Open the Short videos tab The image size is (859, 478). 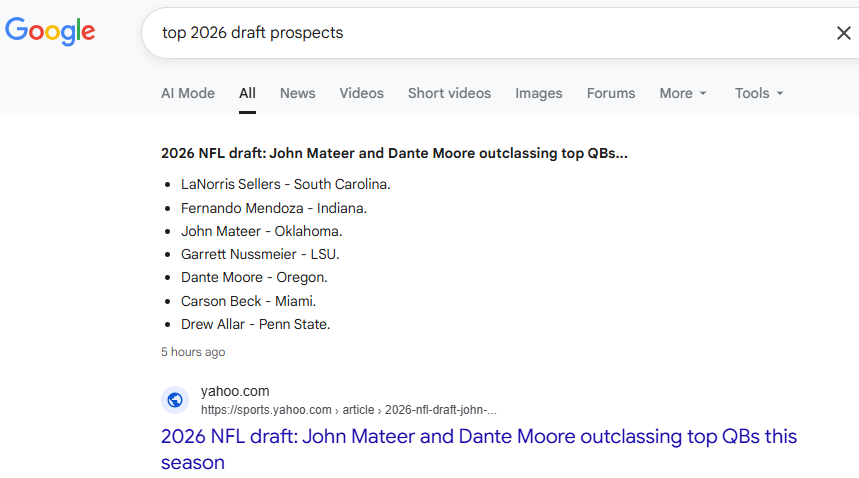coord(449,93)
